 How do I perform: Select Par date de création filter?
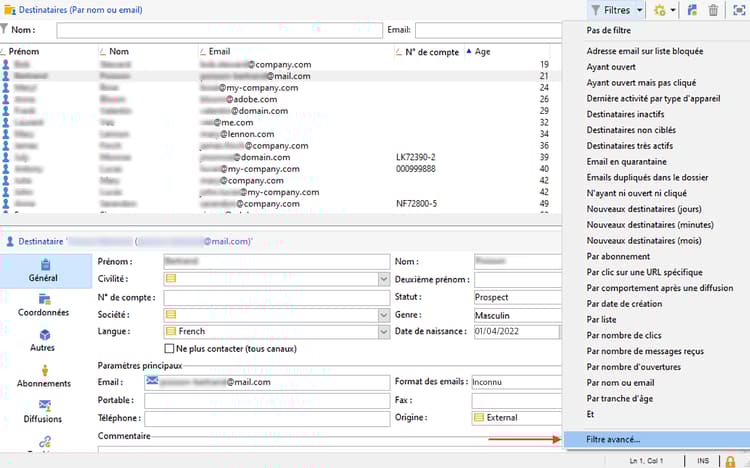[624, 303]
